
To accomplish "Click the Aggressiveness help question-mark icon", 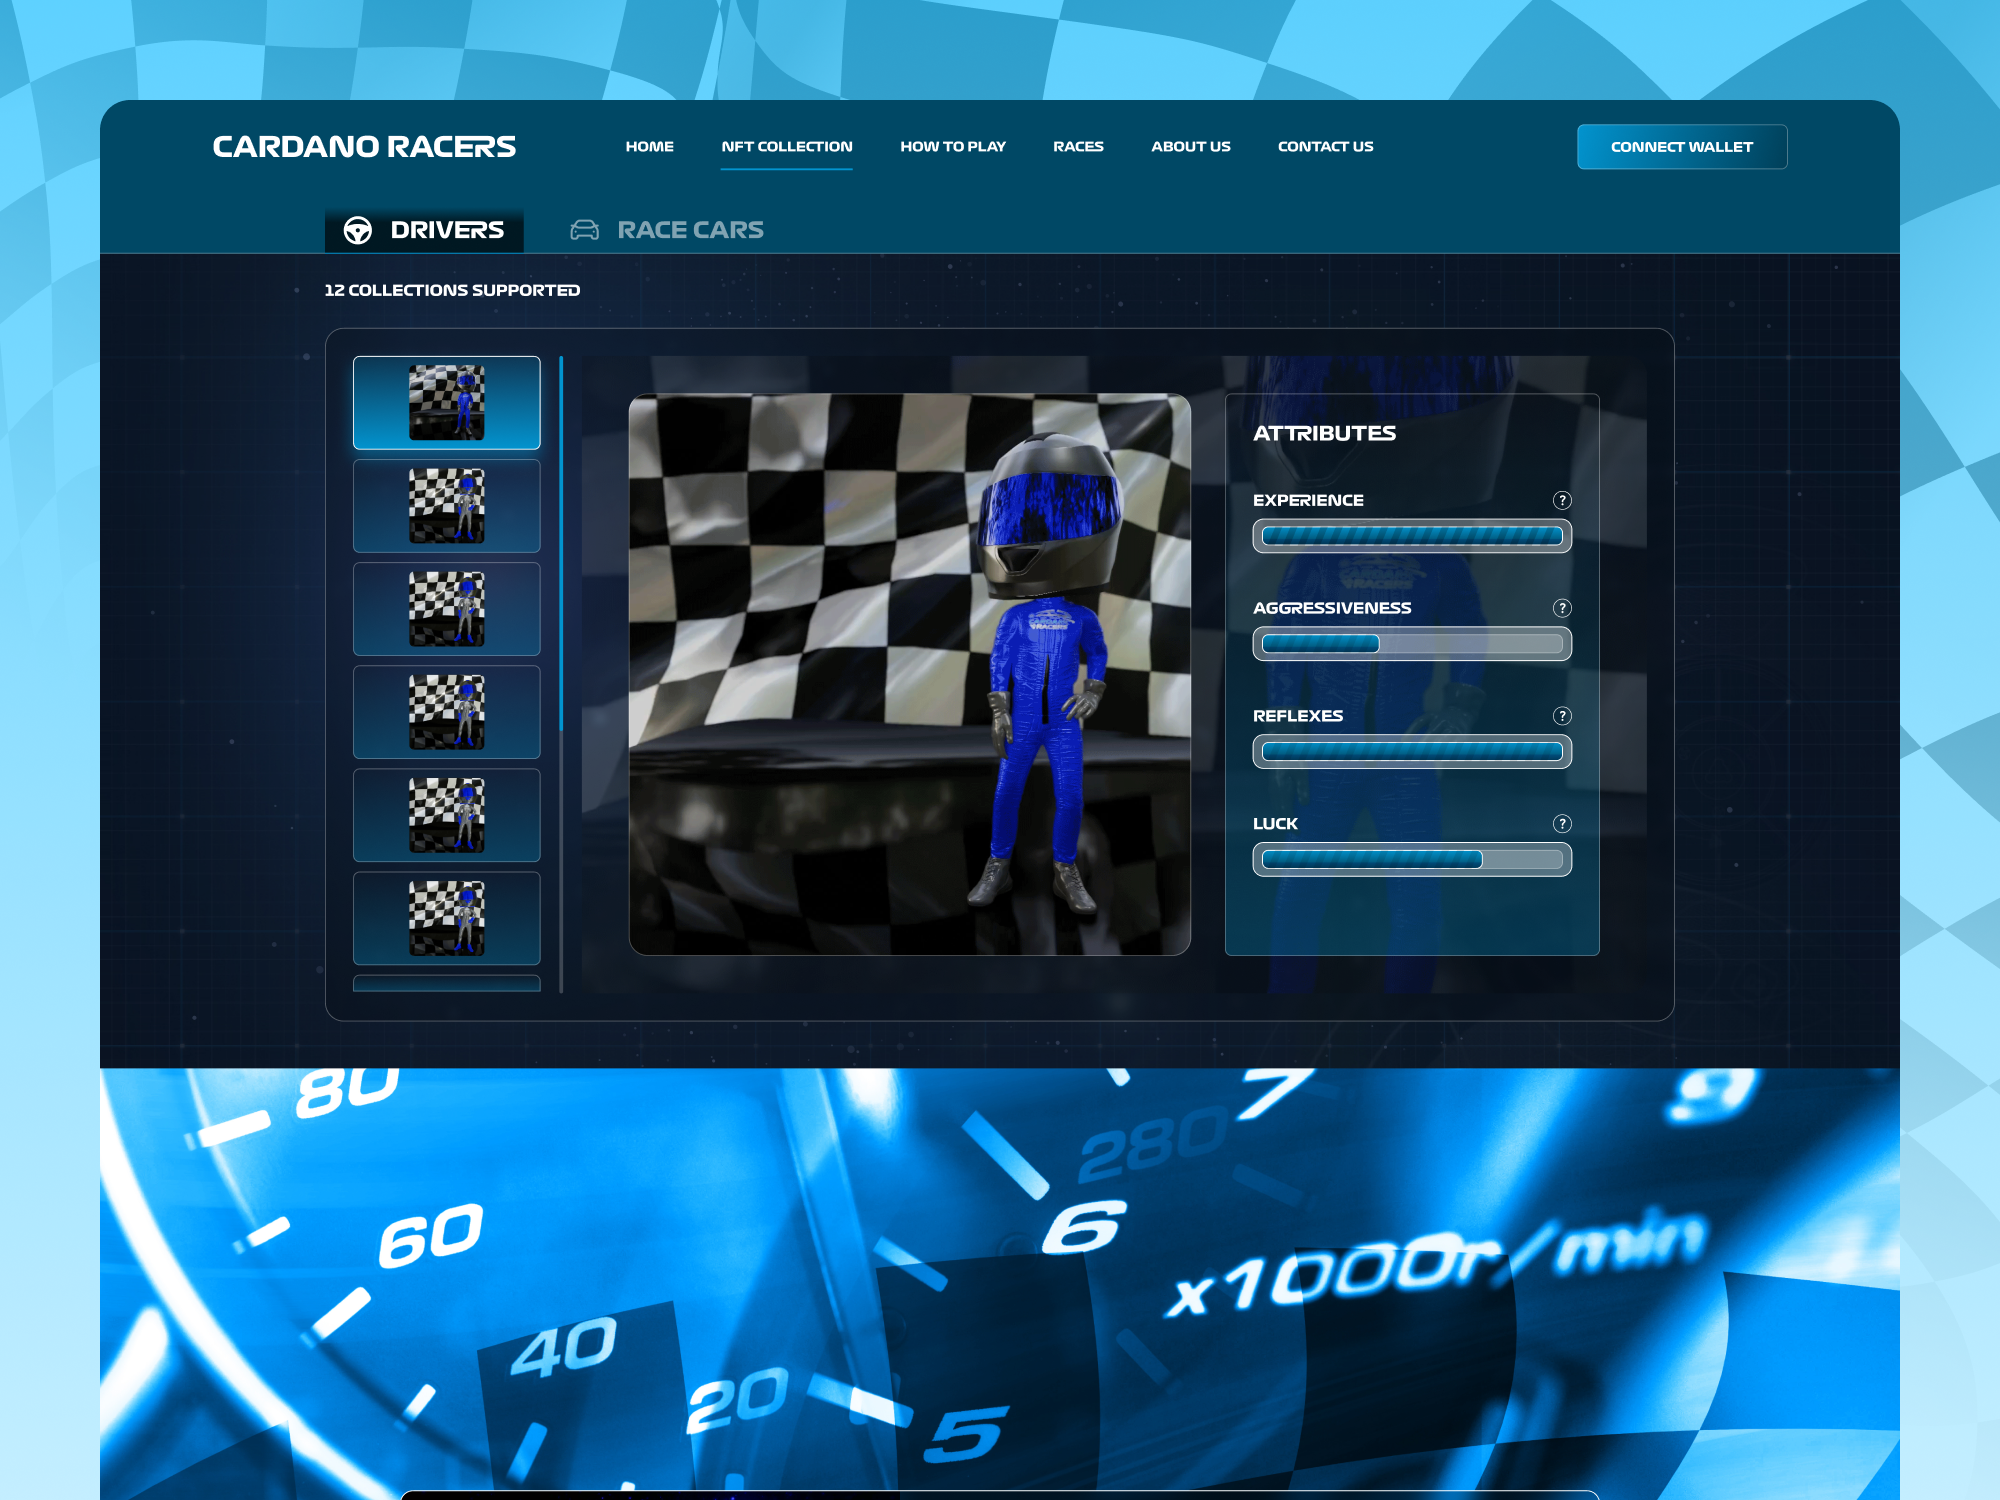I will pyautogui.click(x=1561, y=608).
